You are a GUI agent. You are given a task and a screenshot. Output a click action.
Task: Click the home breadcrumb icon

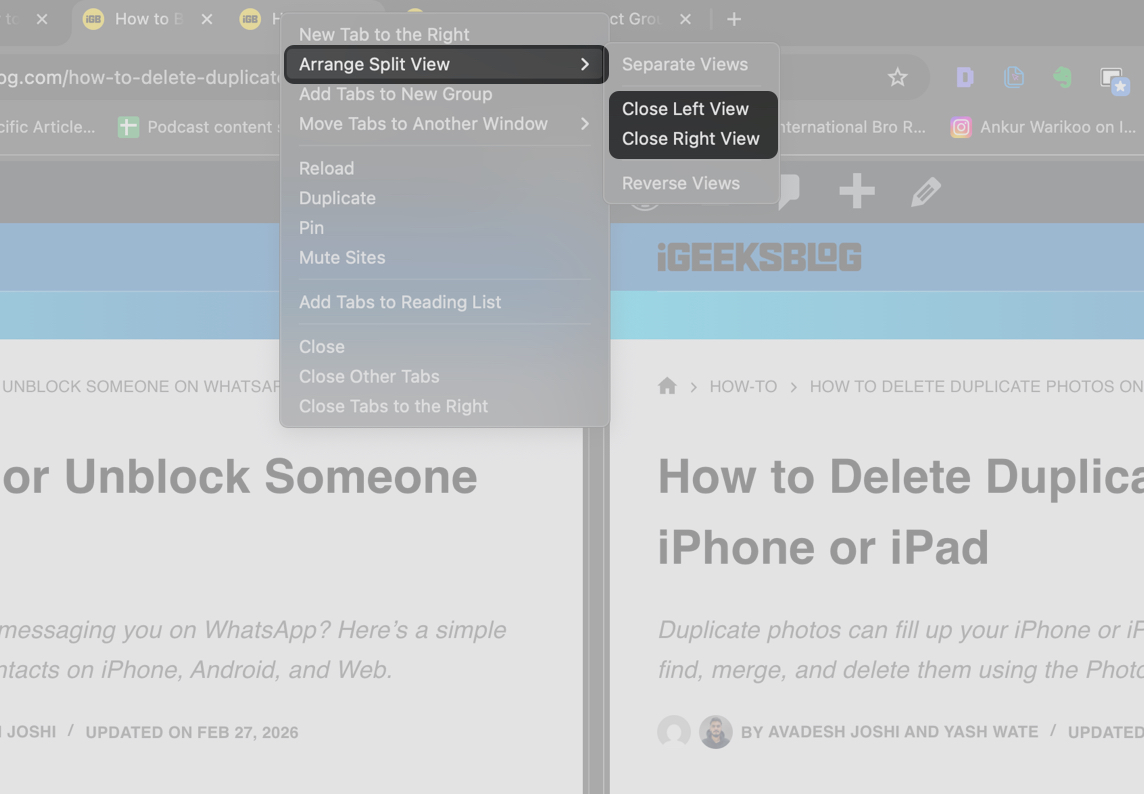pos(667,386)
